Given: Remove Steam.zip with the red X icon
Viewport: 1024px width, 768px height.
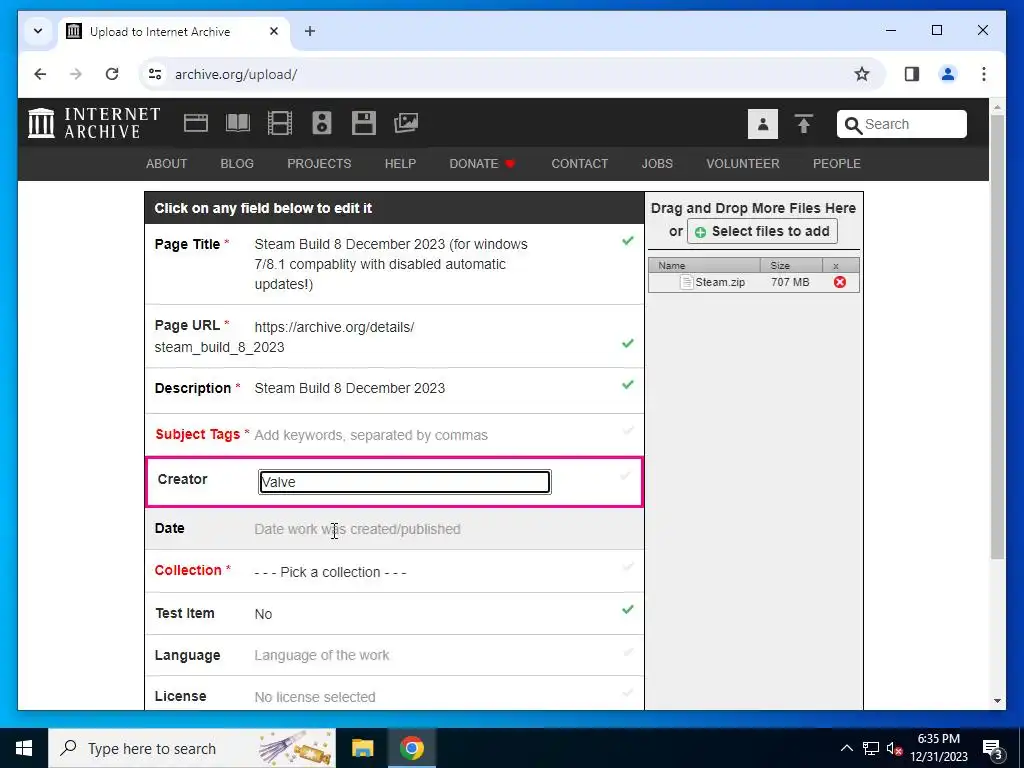Looking at the screenshot, I should pos(840,282).
